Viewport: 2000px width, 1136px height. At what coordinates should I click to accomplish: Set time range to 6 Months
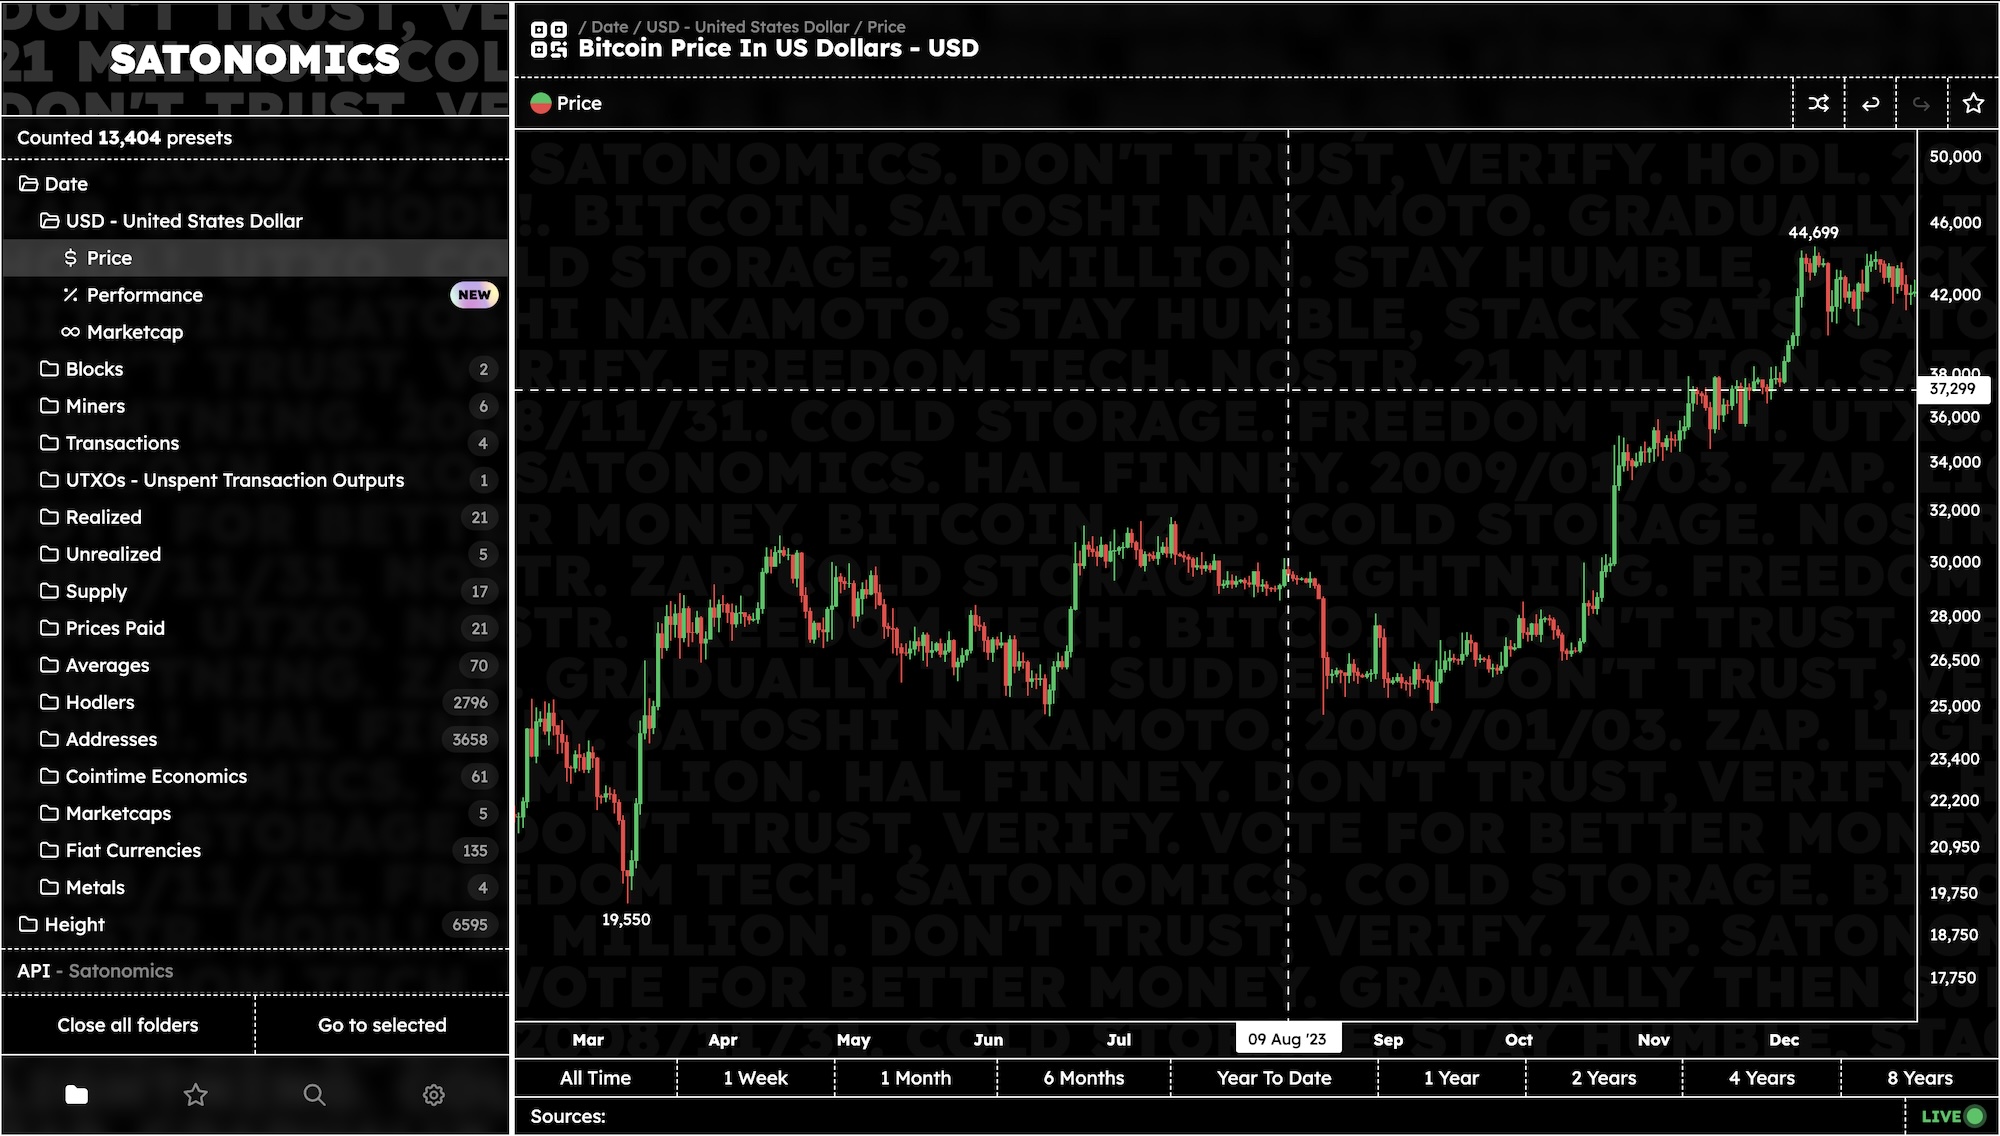pyautogui.click(x=1084, y=1078)
